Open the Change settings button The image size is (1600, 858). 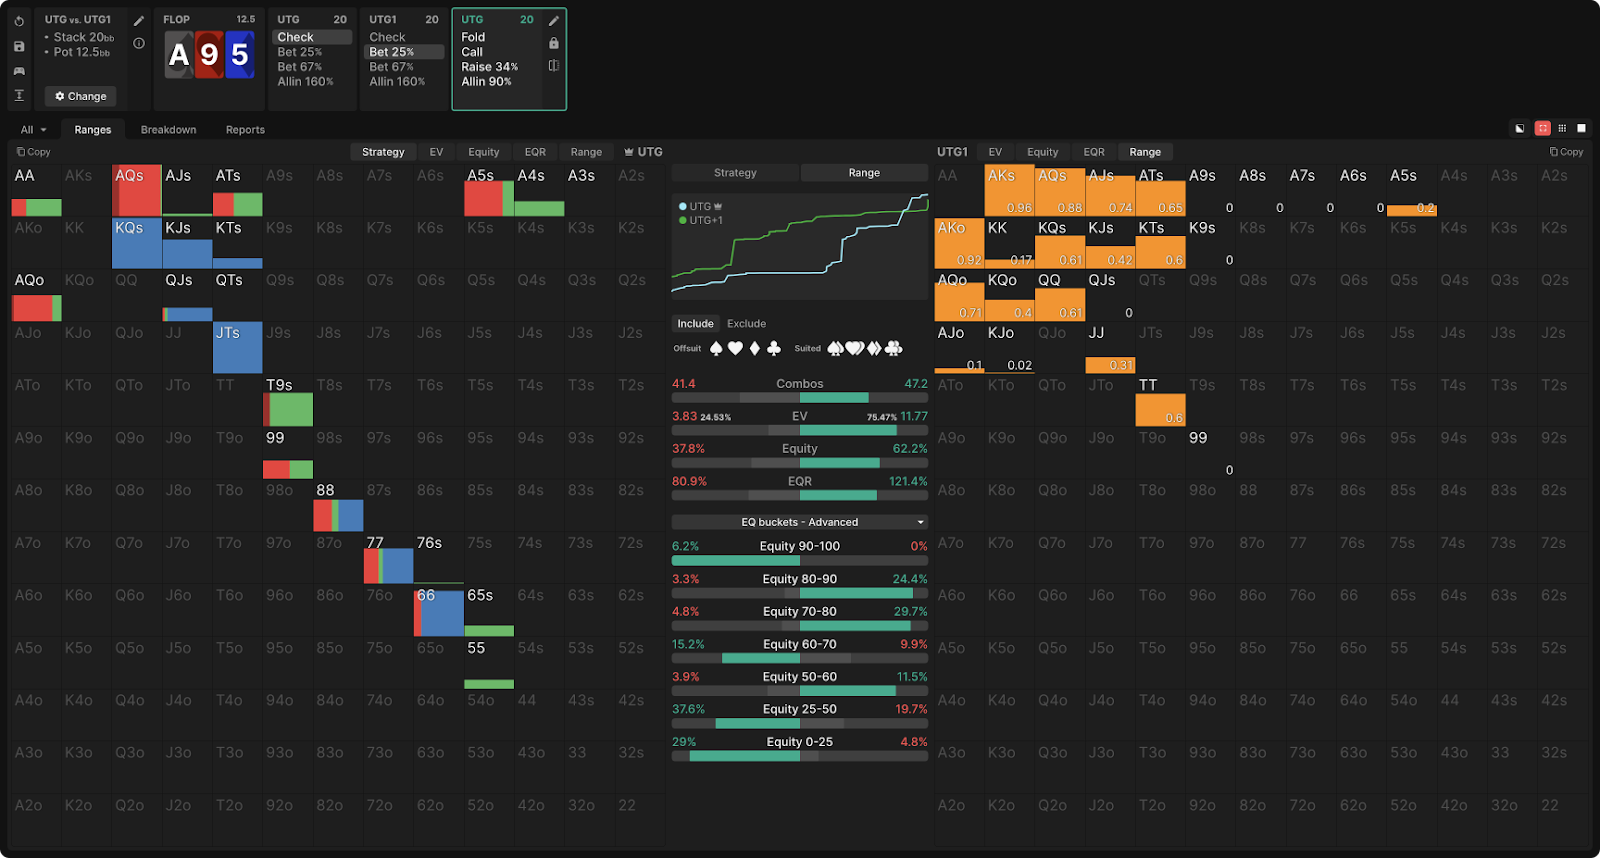tap(81, 96)
